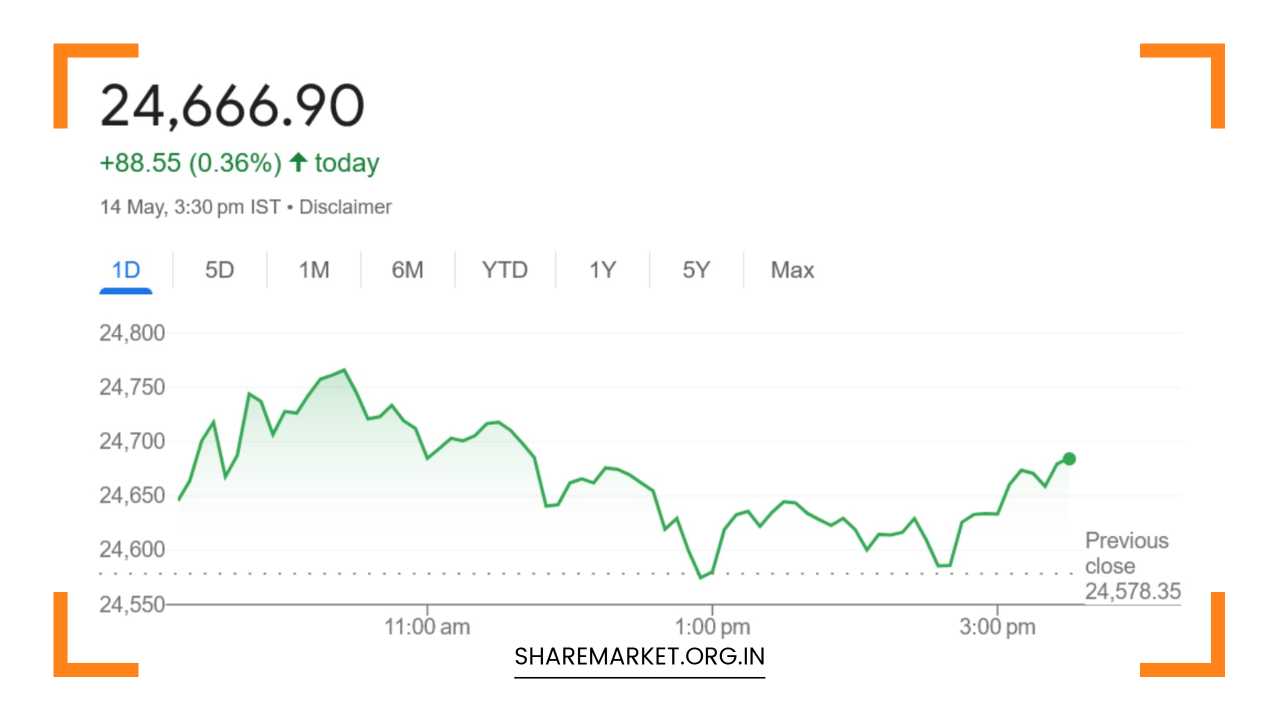Open the 1M chart range
This screenshot has width=1280, height=720.
point(314,270)
